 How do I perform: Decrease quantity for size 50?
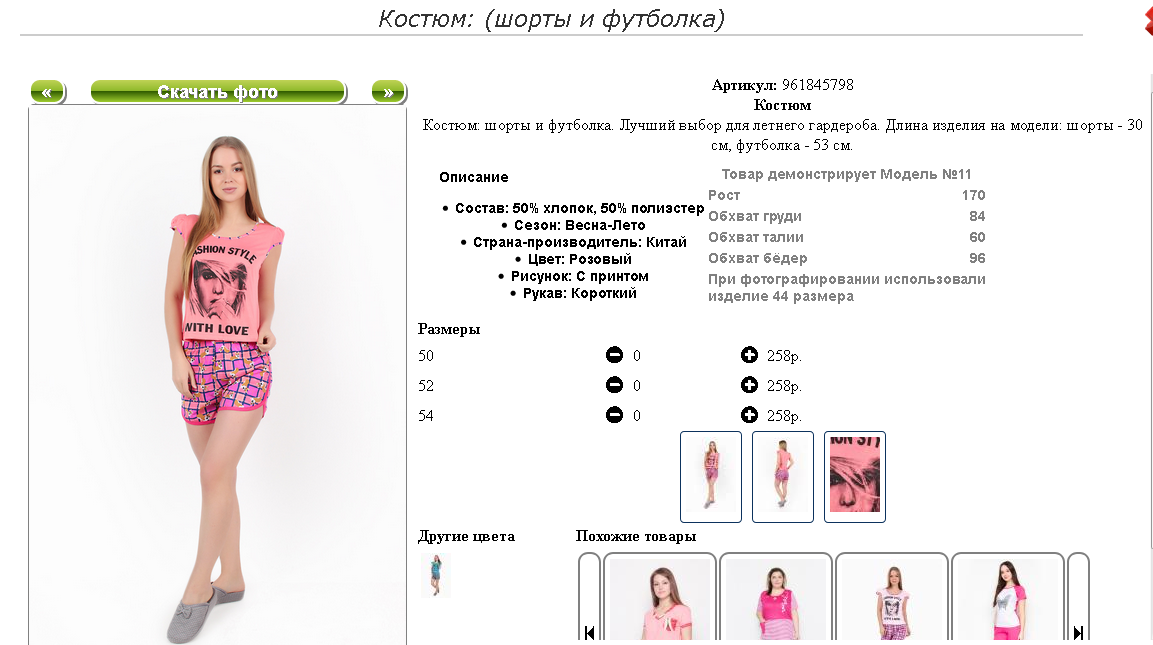[614, 355]
